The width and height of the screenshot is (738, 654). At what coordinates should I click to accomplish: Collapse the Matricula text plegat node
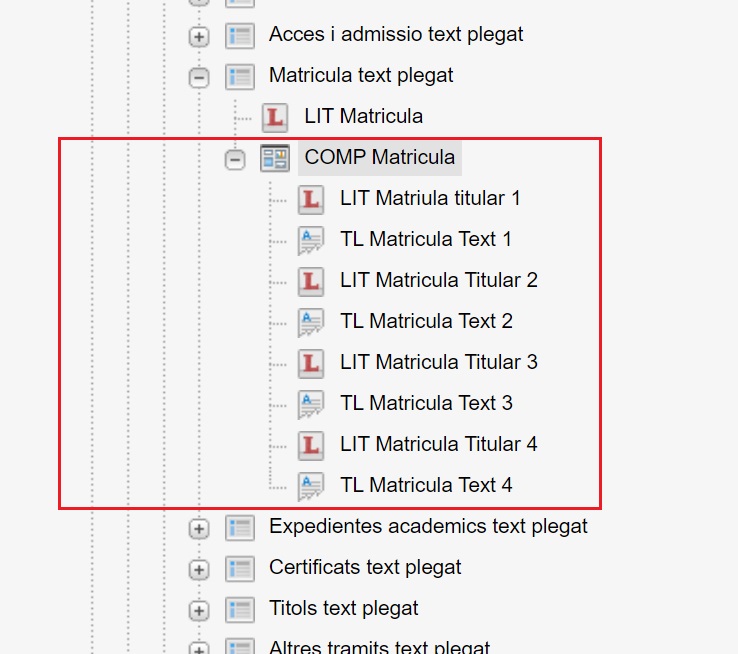click(199, 78)
